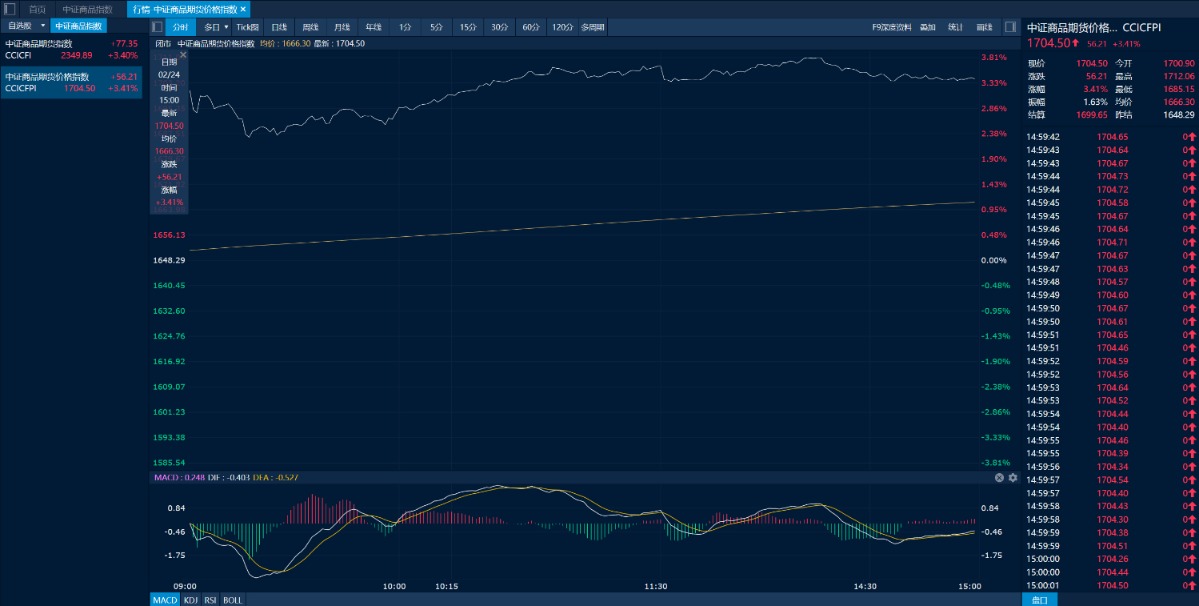Click the 叠加 overlay button
This screenshot has height=606, width=1199.
tap(928, 27)
